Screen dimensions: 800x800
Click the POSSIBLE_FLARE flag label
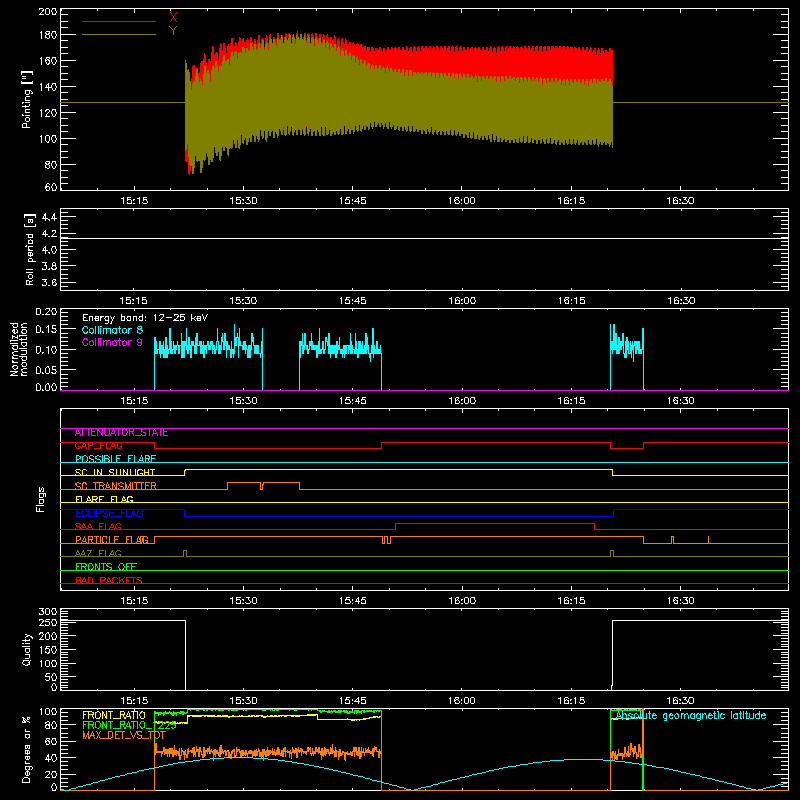tap(115, 459)
